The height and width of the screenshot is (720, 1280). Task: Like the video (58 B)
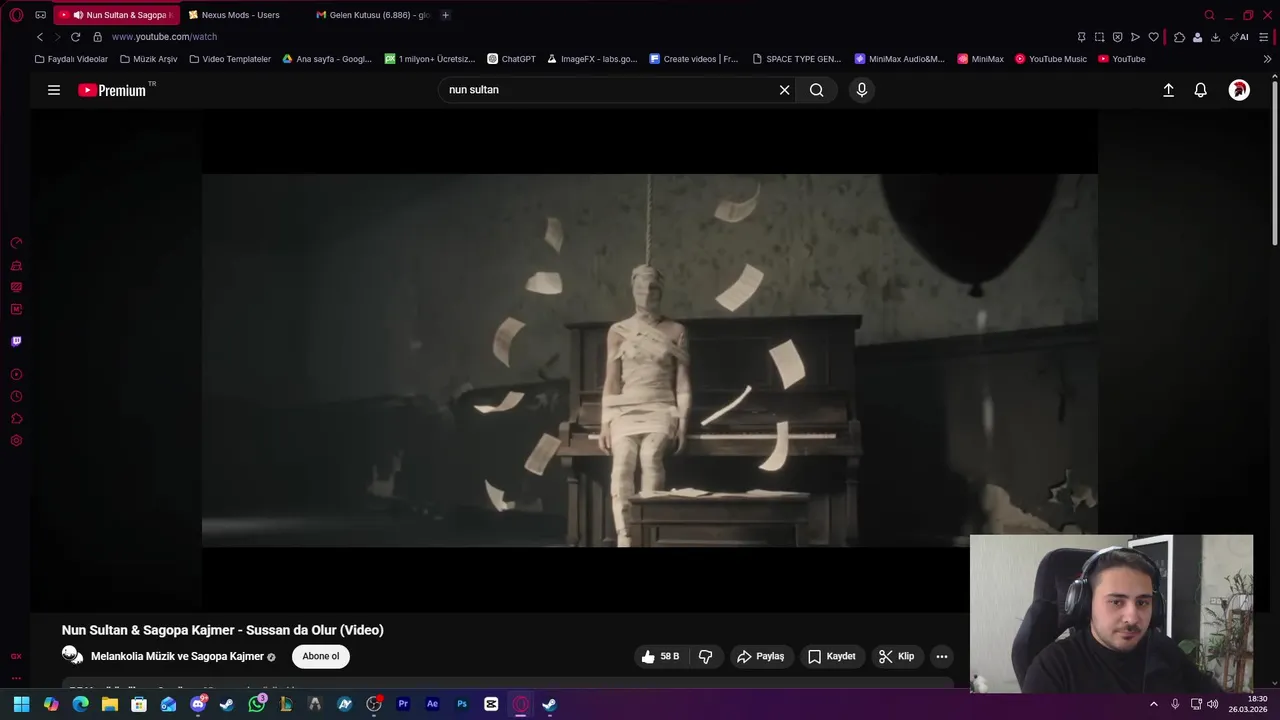point(661,656)
